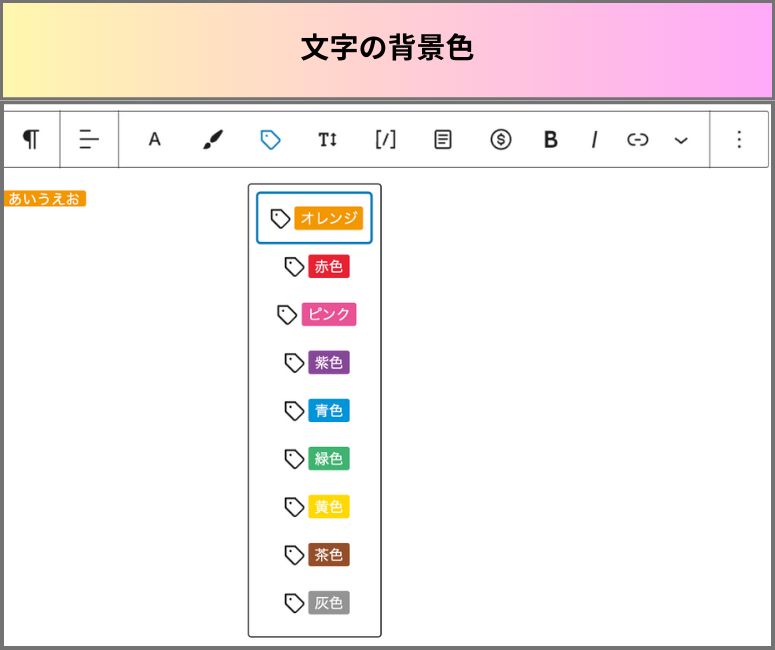Click the shortcode bracket icon
775x650 pixels.
tap(386, 139)
